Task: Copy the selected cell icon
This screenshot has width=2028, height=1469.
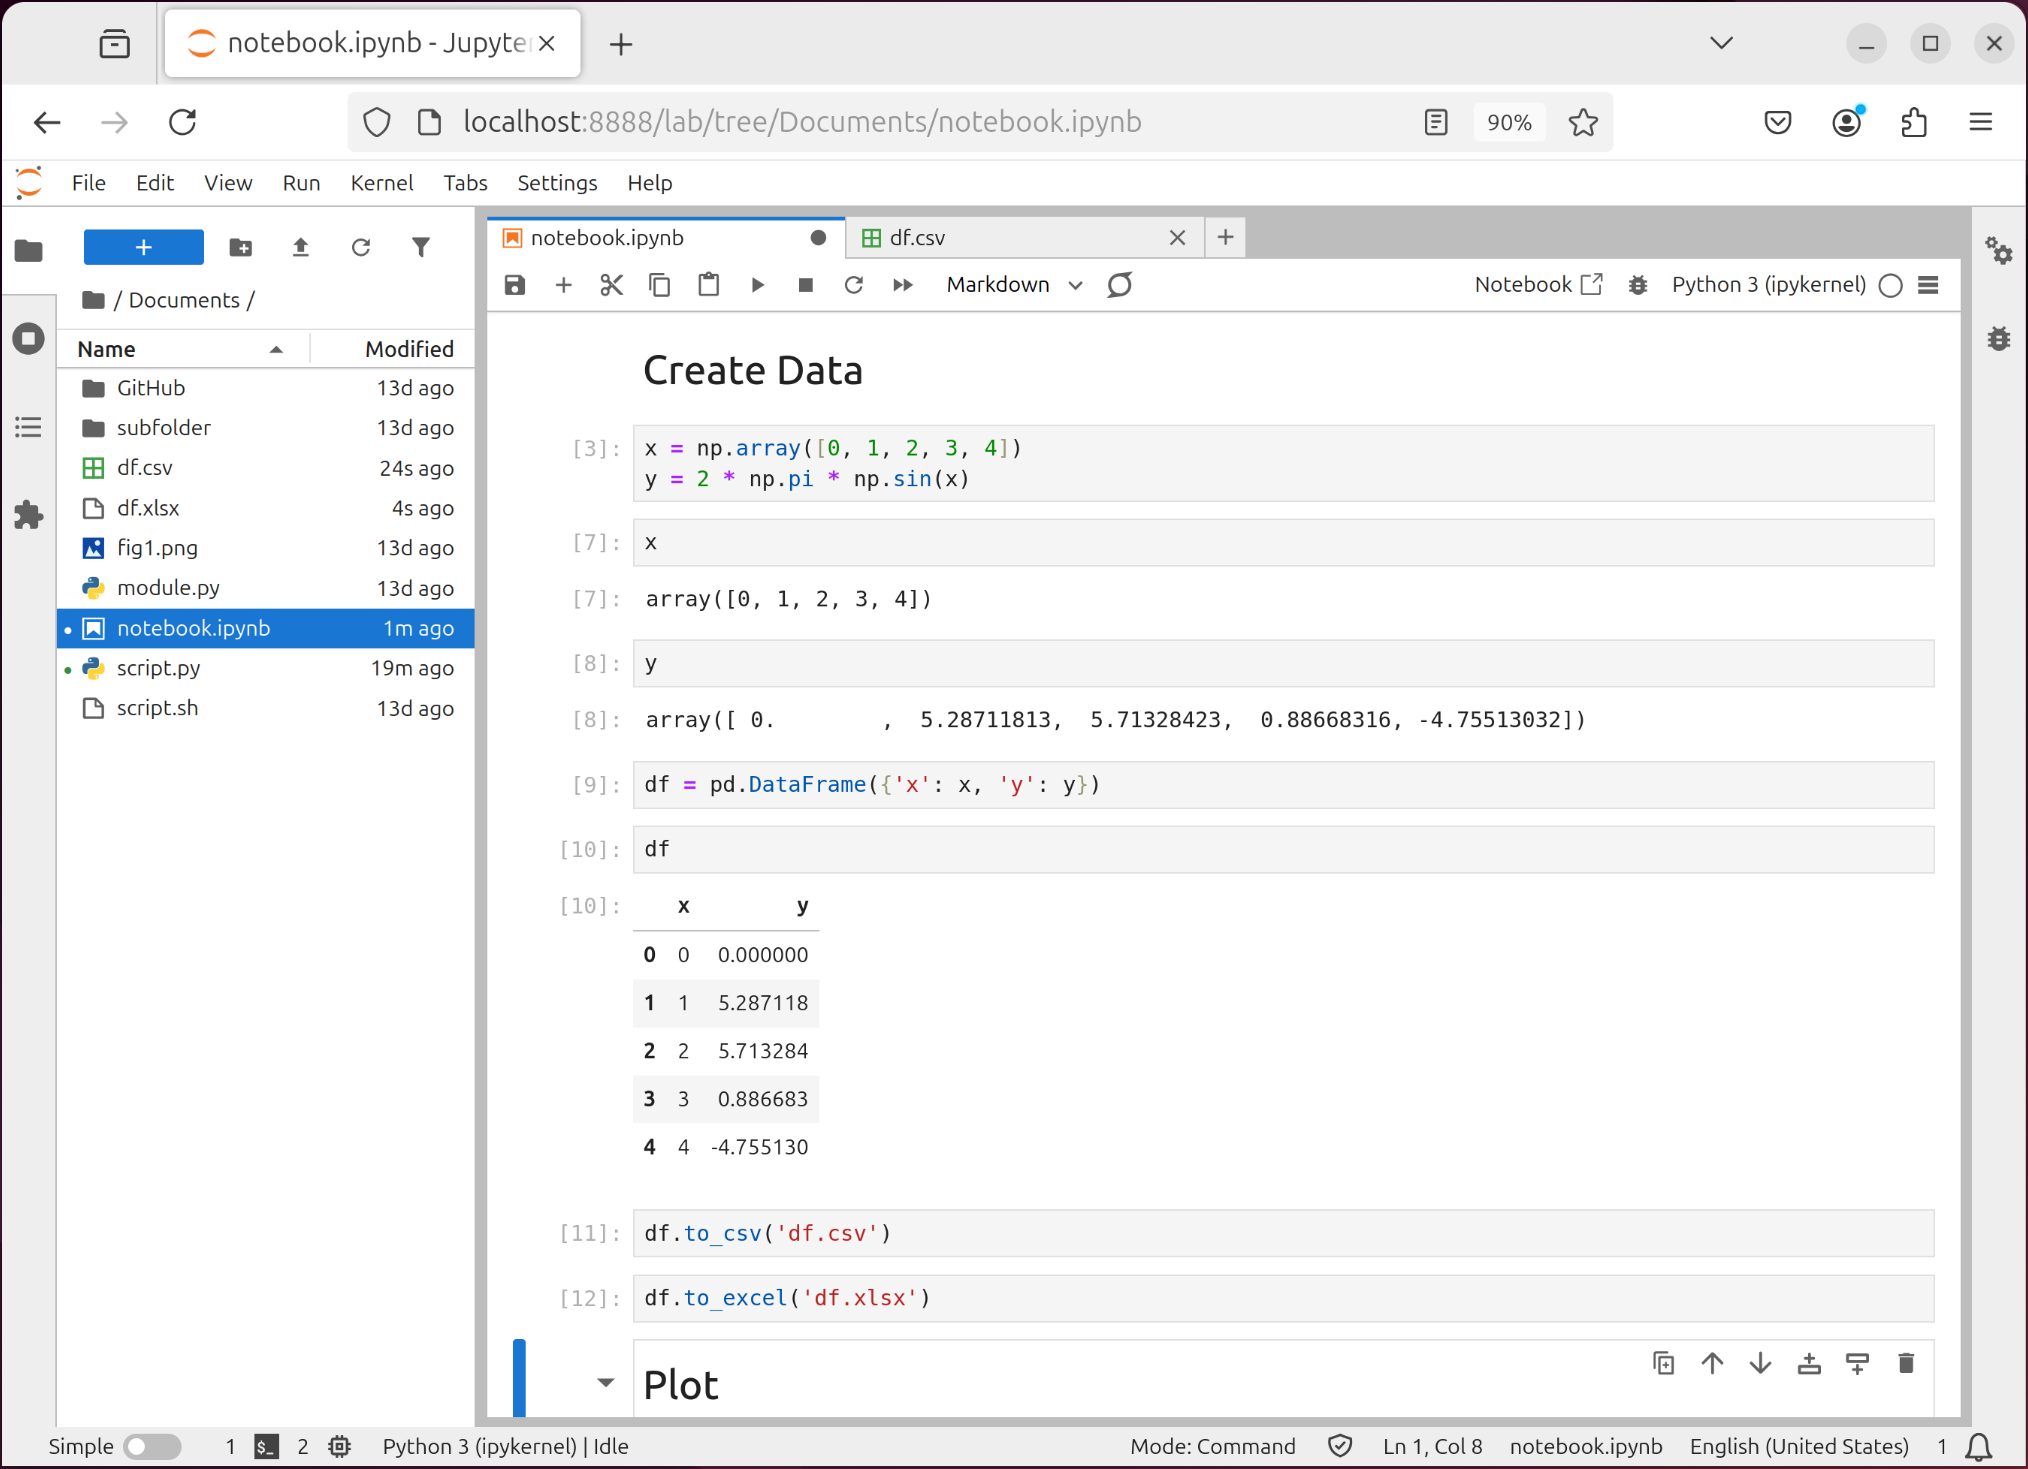Action: (660, 285)
